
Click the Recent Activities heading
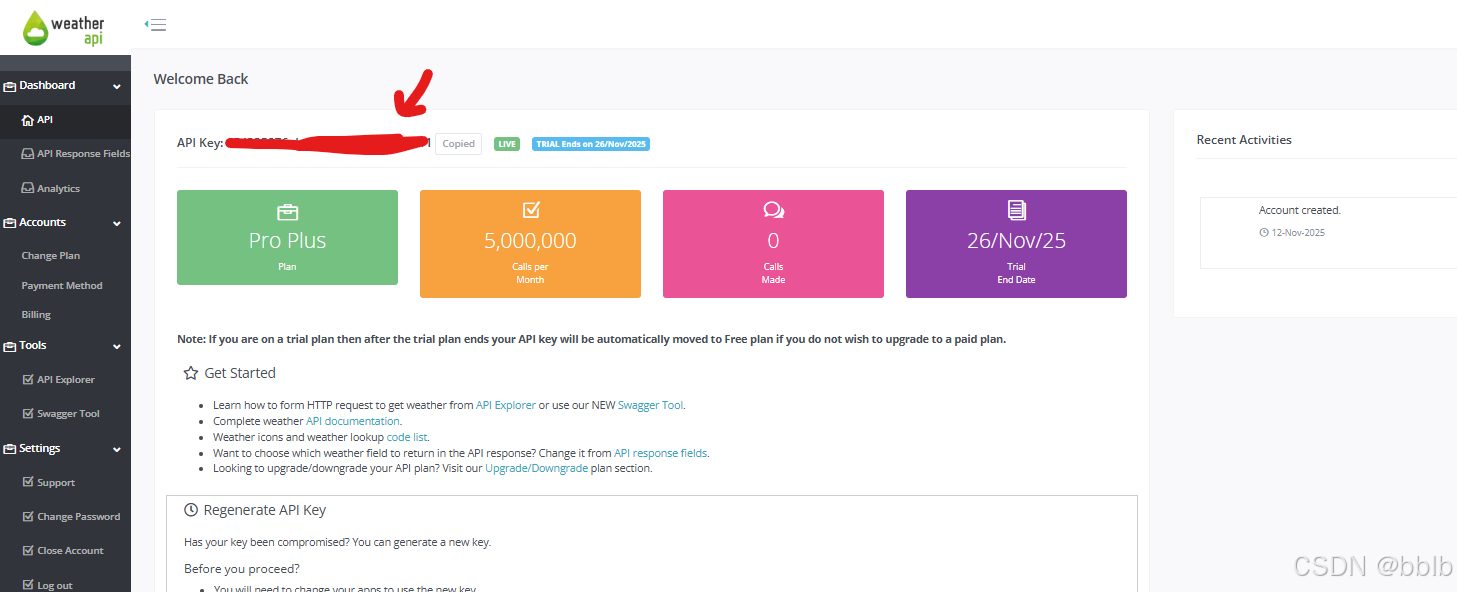[x=1244, y=140]
